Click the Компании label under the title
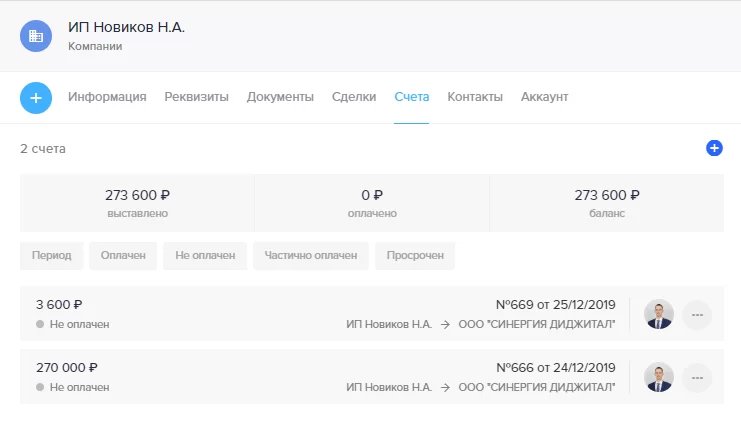 (x=95, y=46)
